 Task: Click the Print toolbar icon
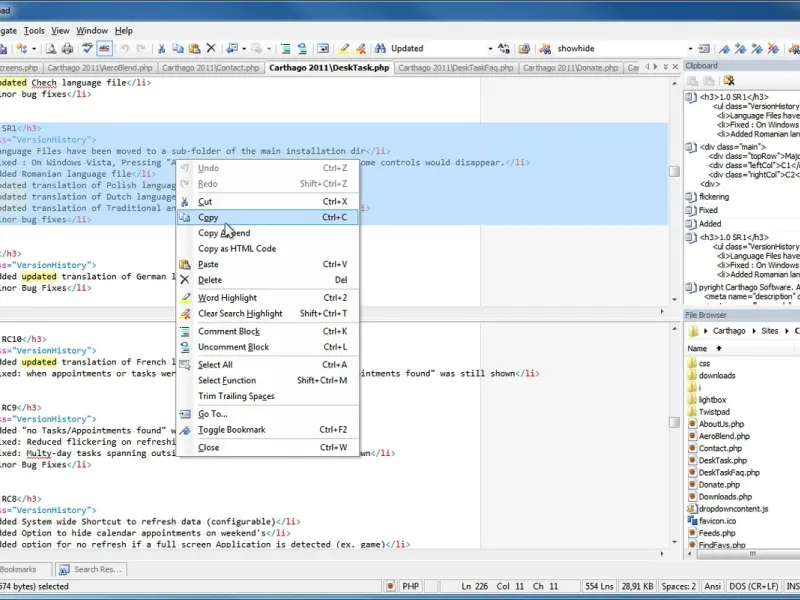click(67, 48)
